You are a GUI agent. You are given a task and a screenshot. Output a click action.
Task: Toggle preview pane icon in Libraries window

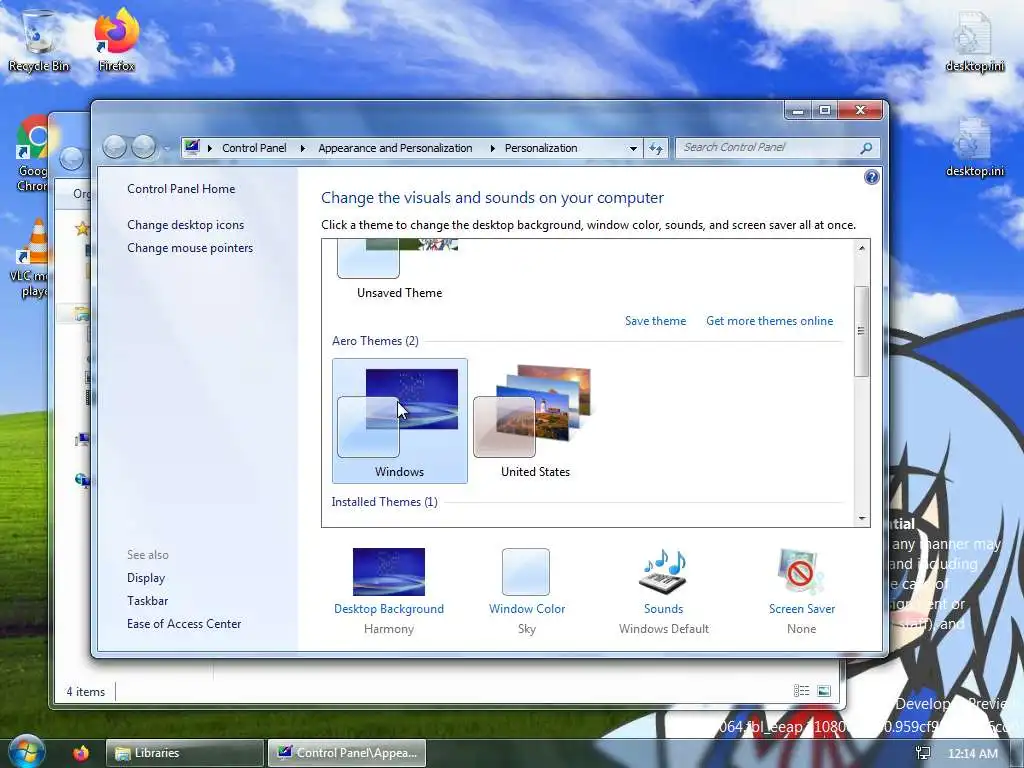click(824, 690)
